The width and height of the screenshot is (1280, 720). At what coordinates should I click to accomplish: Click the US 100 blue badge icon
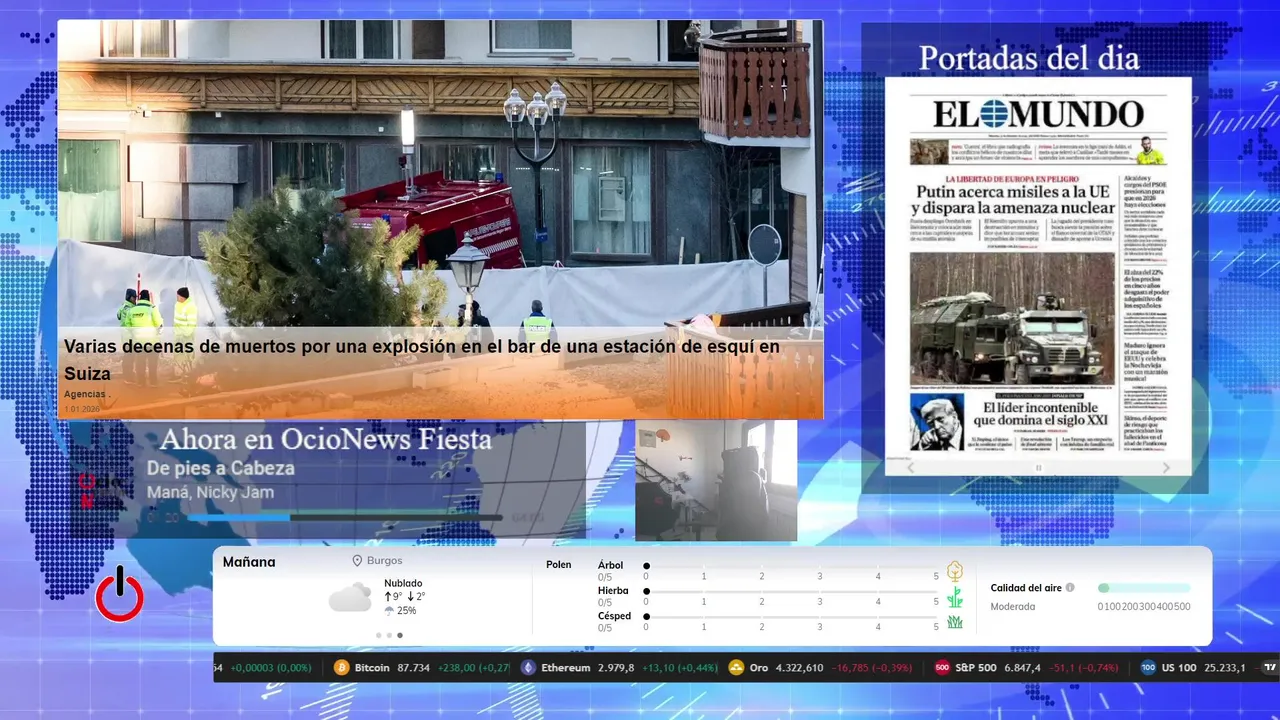(x=1148, y=668)
